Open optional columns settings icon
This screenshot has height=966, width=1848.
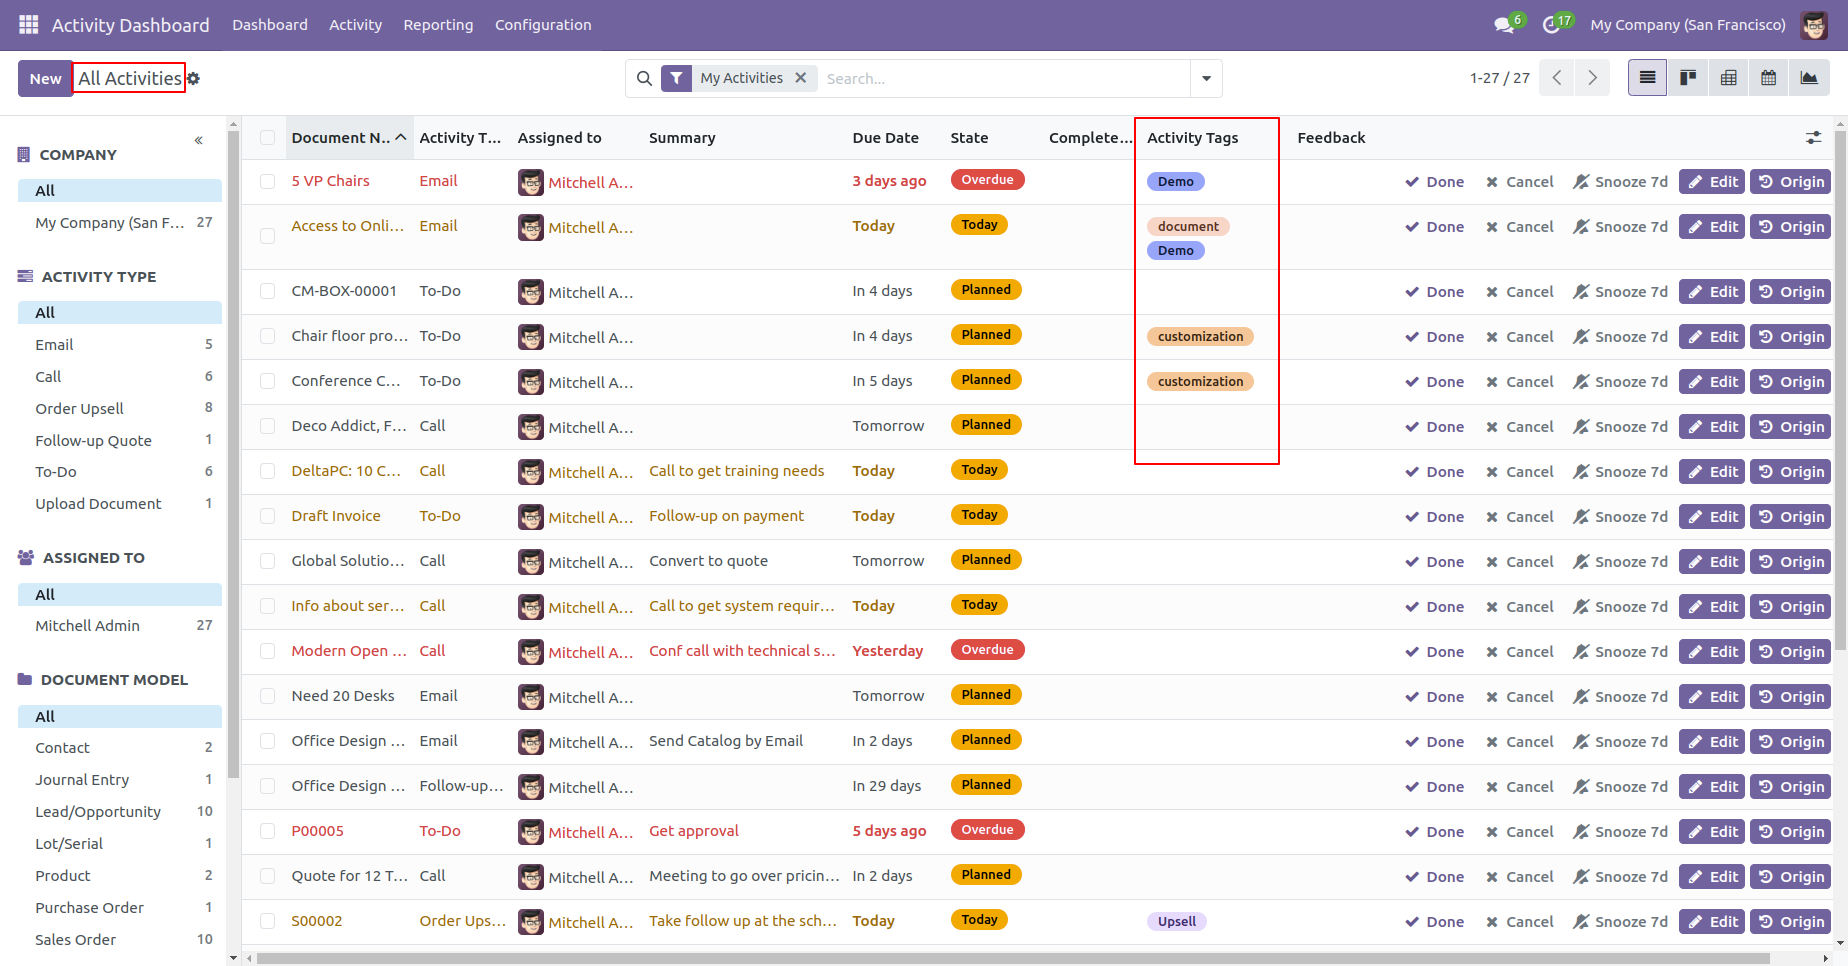1814,138
